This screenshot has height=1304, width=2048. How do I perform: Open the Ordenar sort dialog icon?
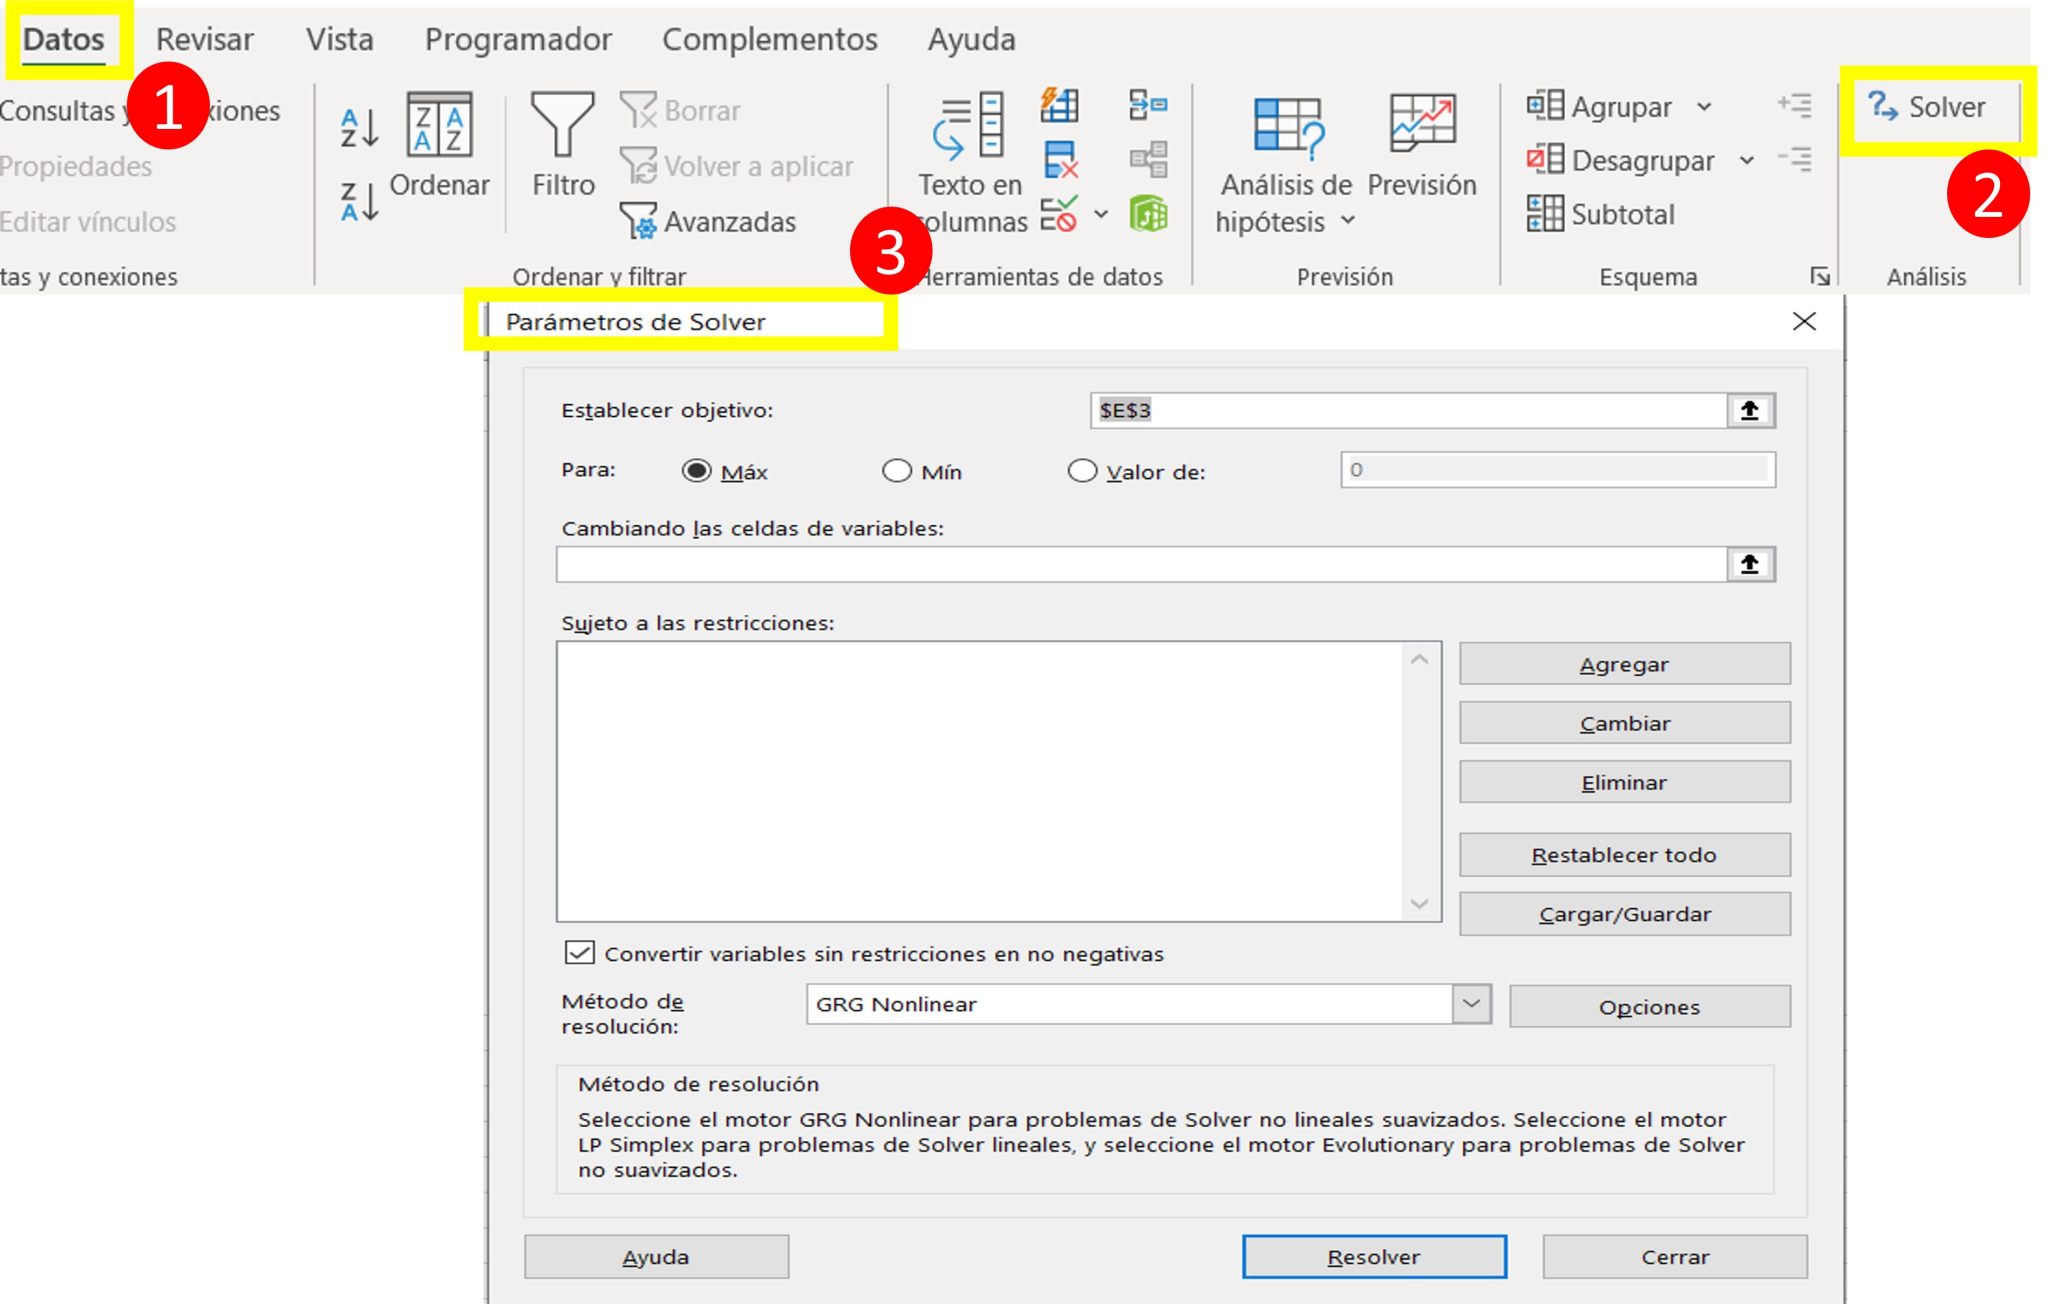[439, 126]
